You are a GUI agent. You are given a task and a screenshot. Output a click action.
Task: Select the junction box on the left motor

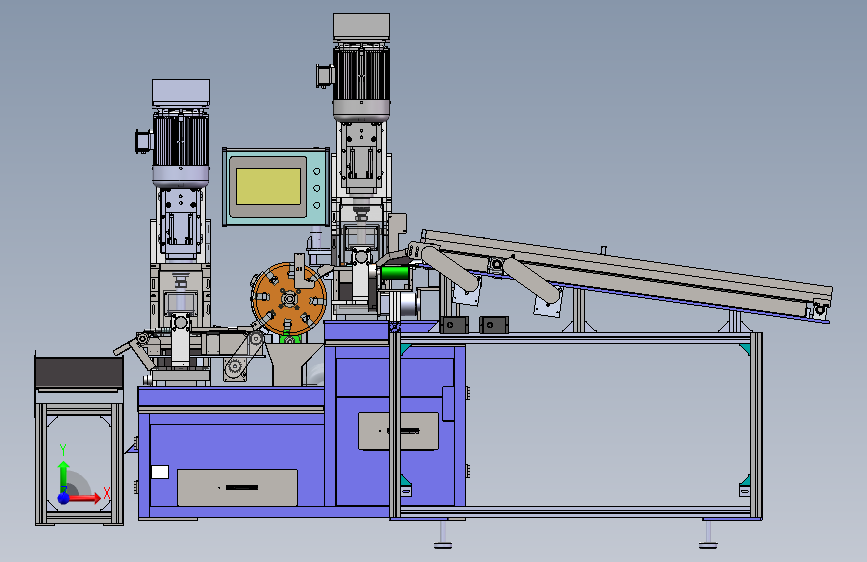(x=144, y=141)
